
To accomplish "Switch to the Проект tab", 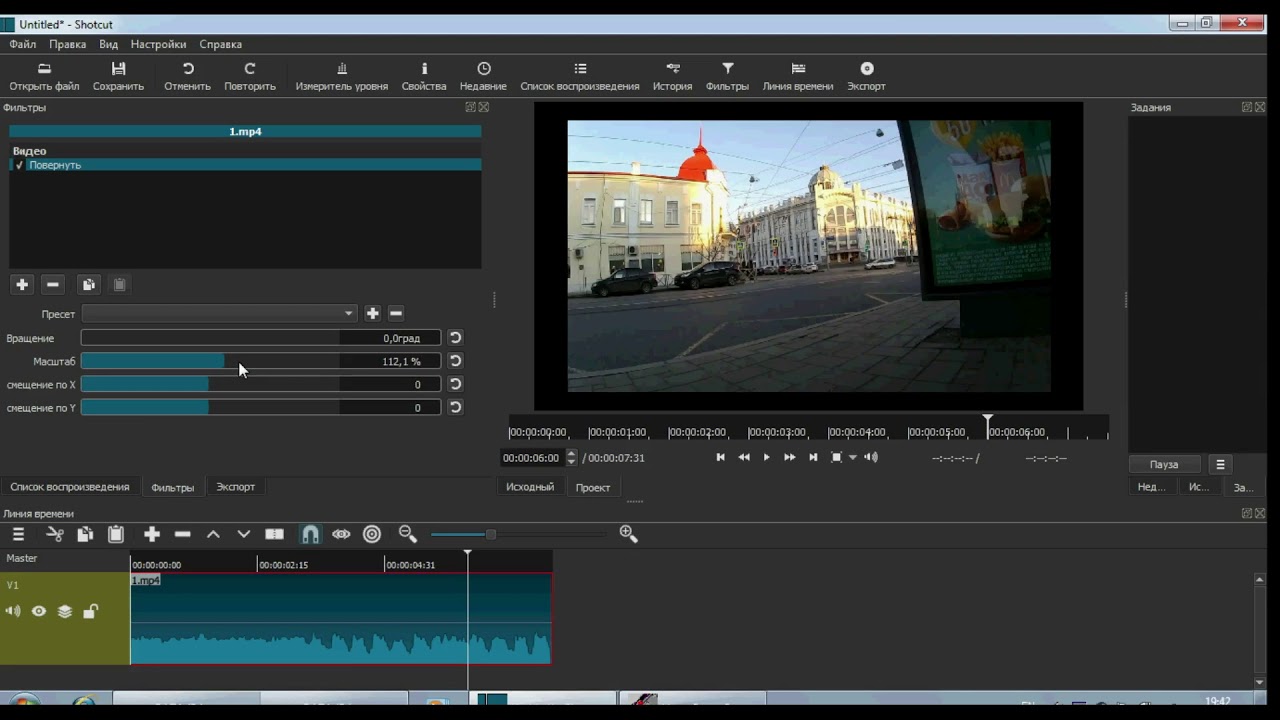I will click(x=593, y=488).
